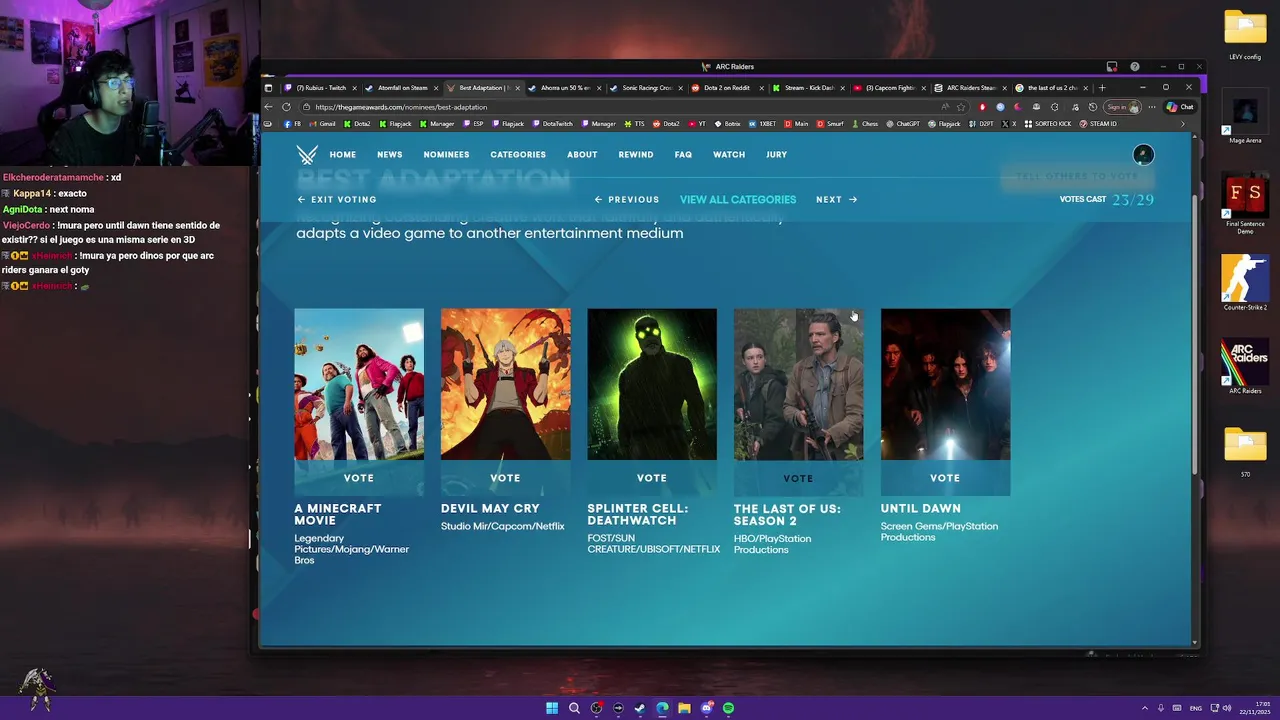Open the 1XBET bookmark
This screenshot has width=1280, height=720.
point(762,124)
